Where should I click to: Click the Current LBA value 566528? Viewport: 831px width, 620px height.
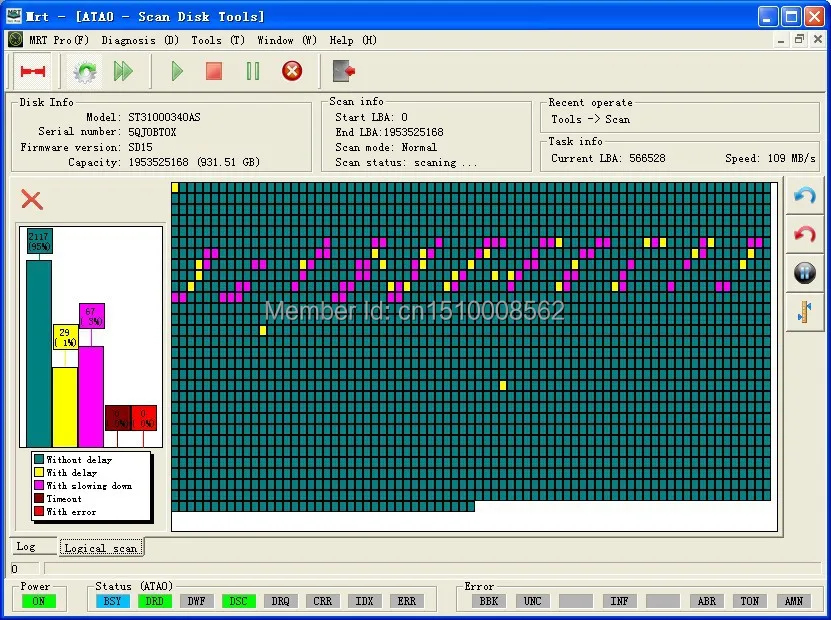pos(647,158)
